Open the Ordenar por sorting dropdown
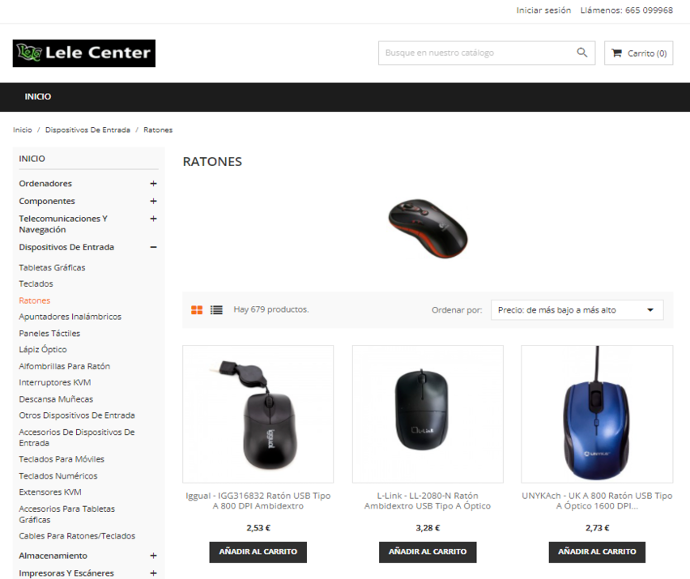 click(x=577, y=310)
